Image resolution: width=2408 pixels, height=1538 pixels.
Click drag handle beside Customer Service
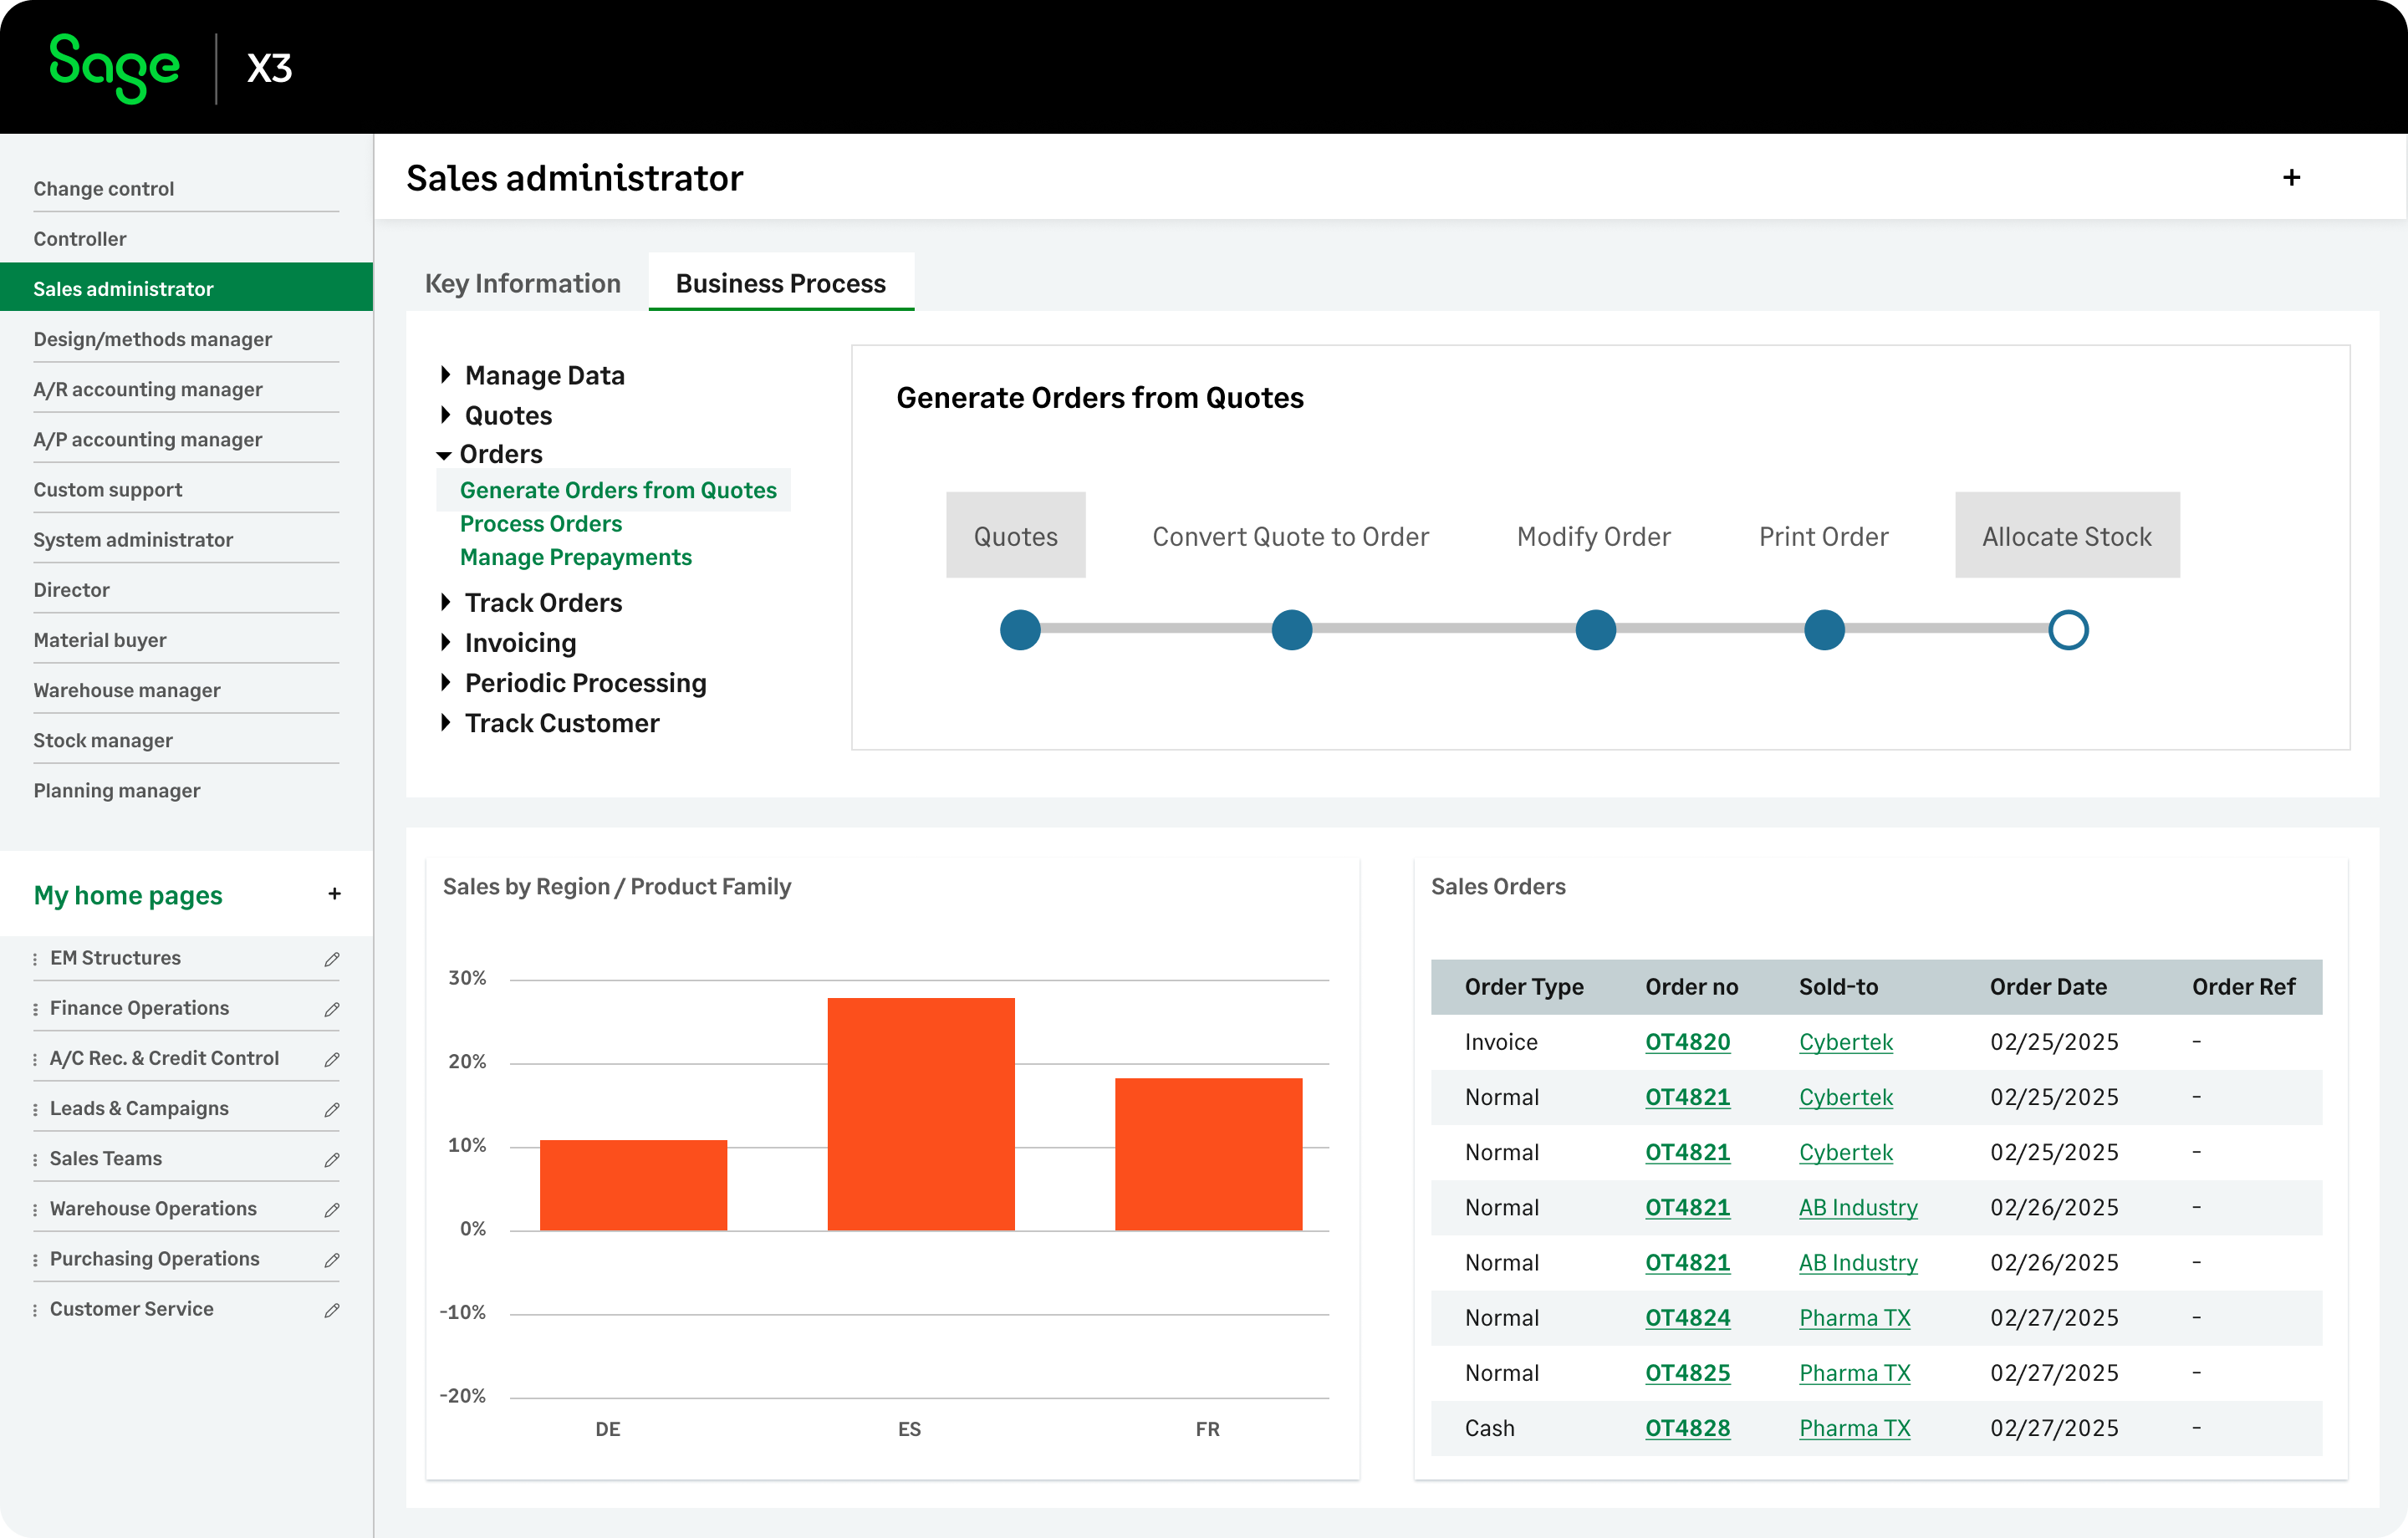coord(36,1310)
